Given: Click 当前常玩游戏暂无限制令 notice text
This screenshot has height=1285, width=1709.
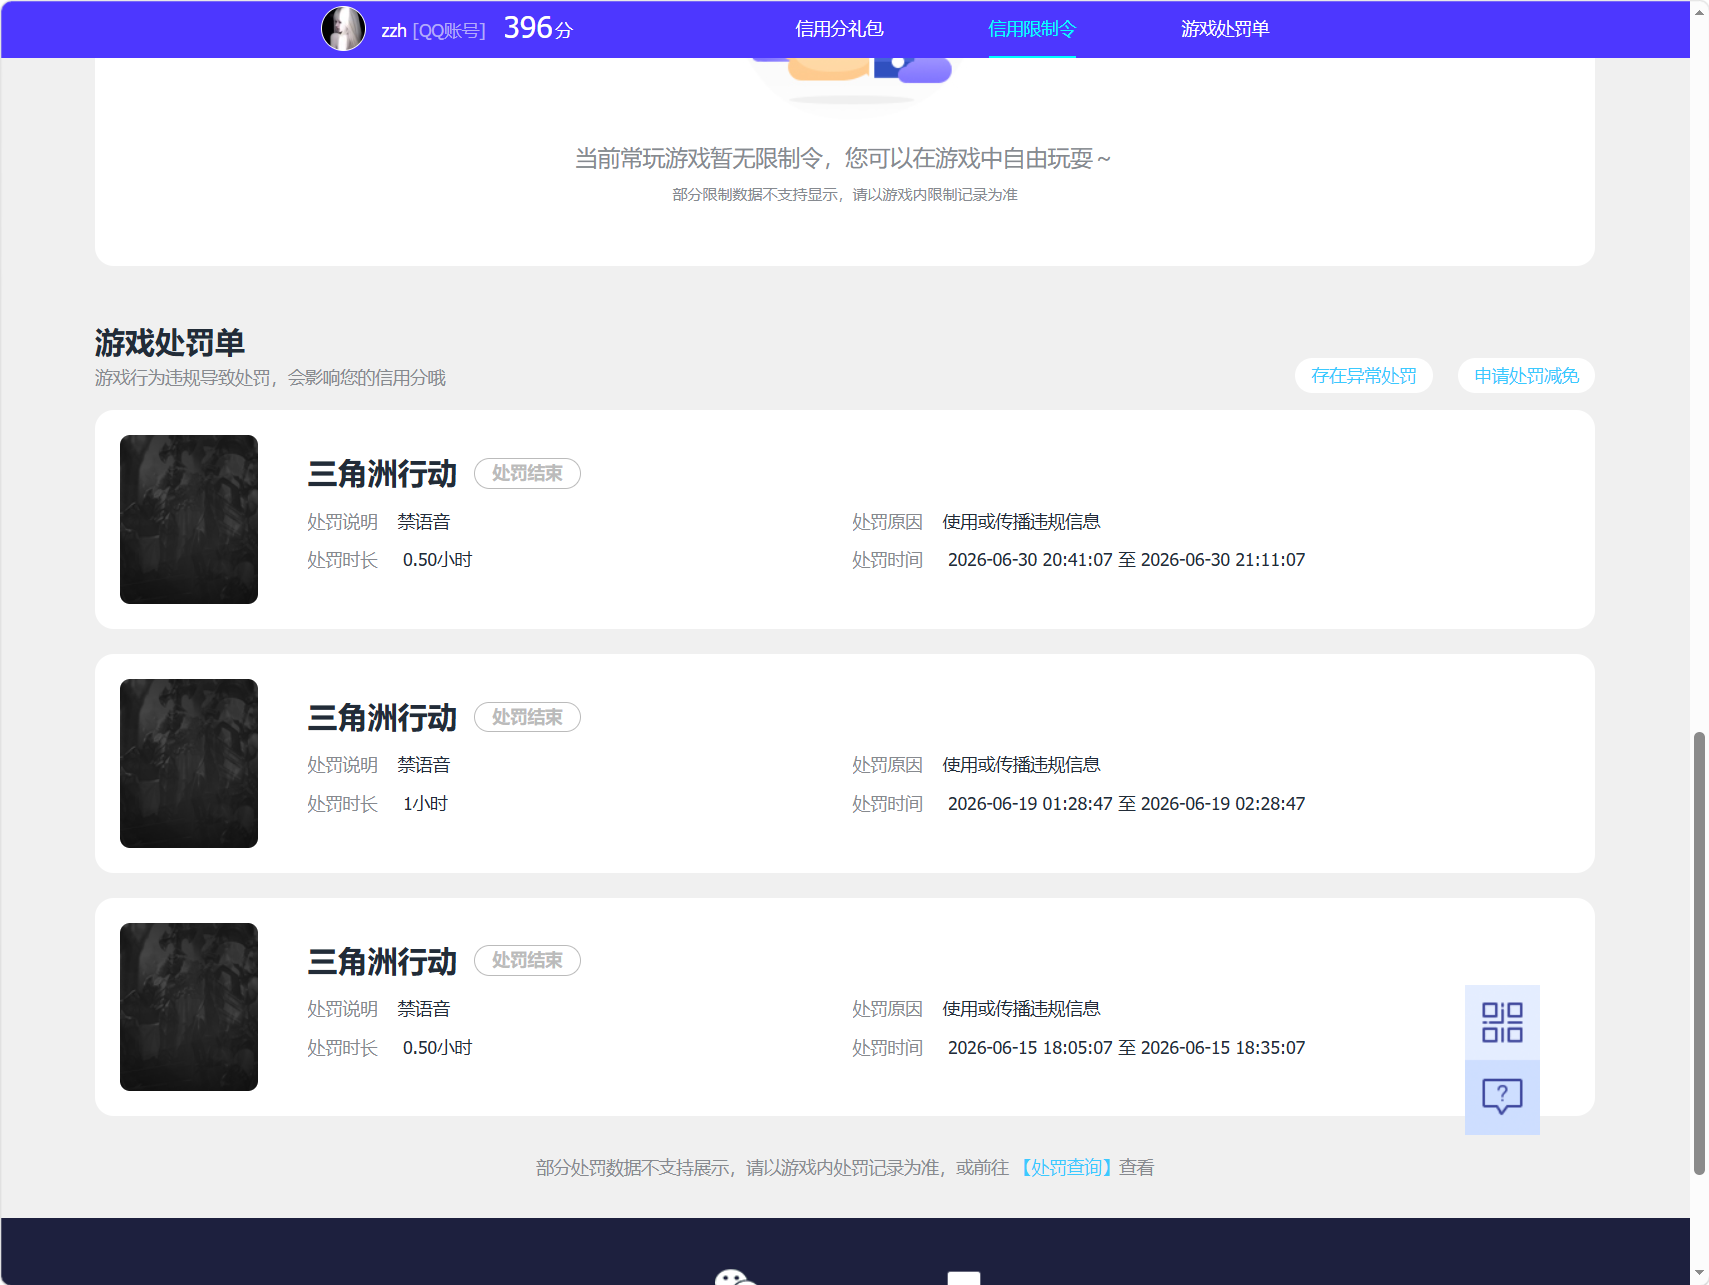Looking at the screenshot, I should (843, 158).
